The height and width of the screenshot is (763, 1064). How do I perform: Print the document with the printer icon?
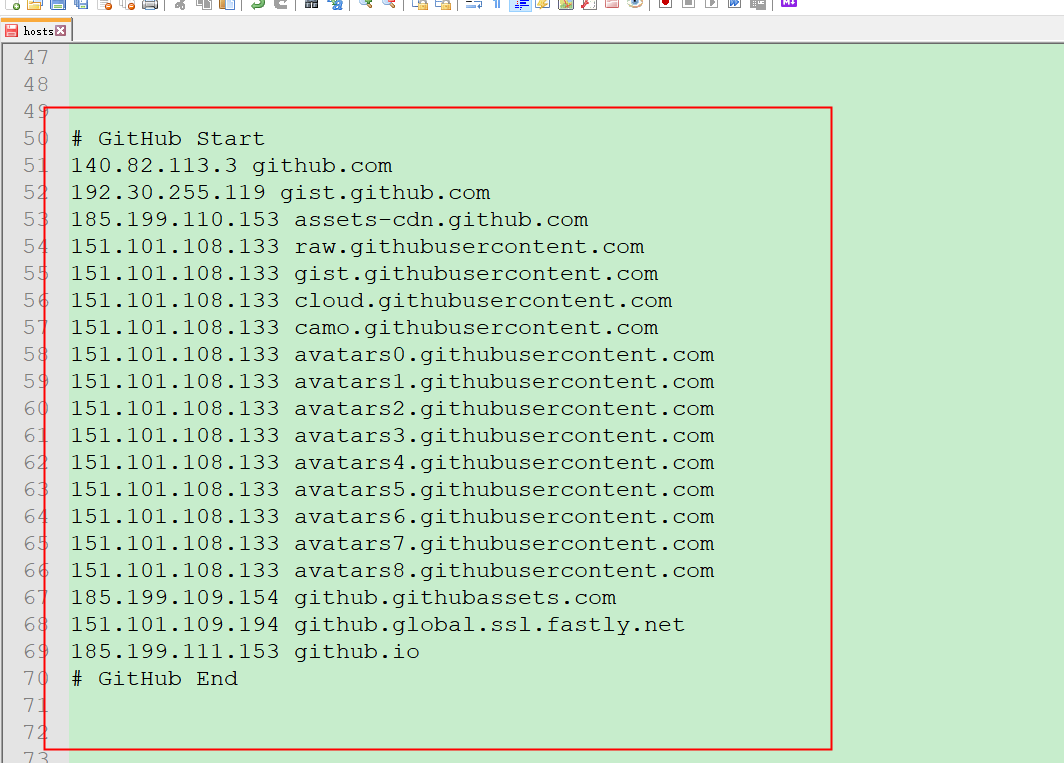(151, 3)
